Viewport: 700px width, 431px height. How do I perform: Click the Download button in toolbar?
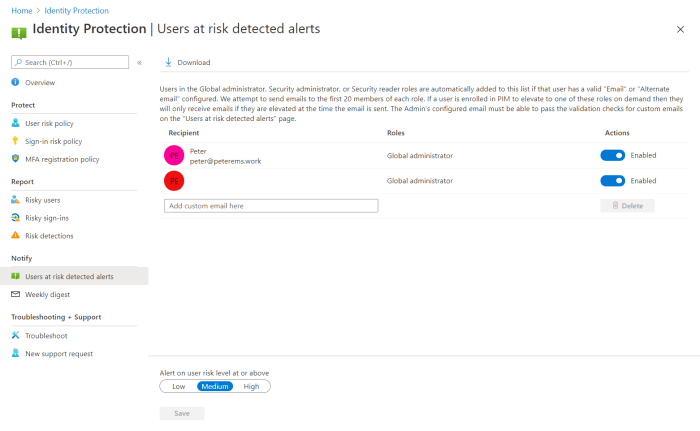tap(187, 62)
